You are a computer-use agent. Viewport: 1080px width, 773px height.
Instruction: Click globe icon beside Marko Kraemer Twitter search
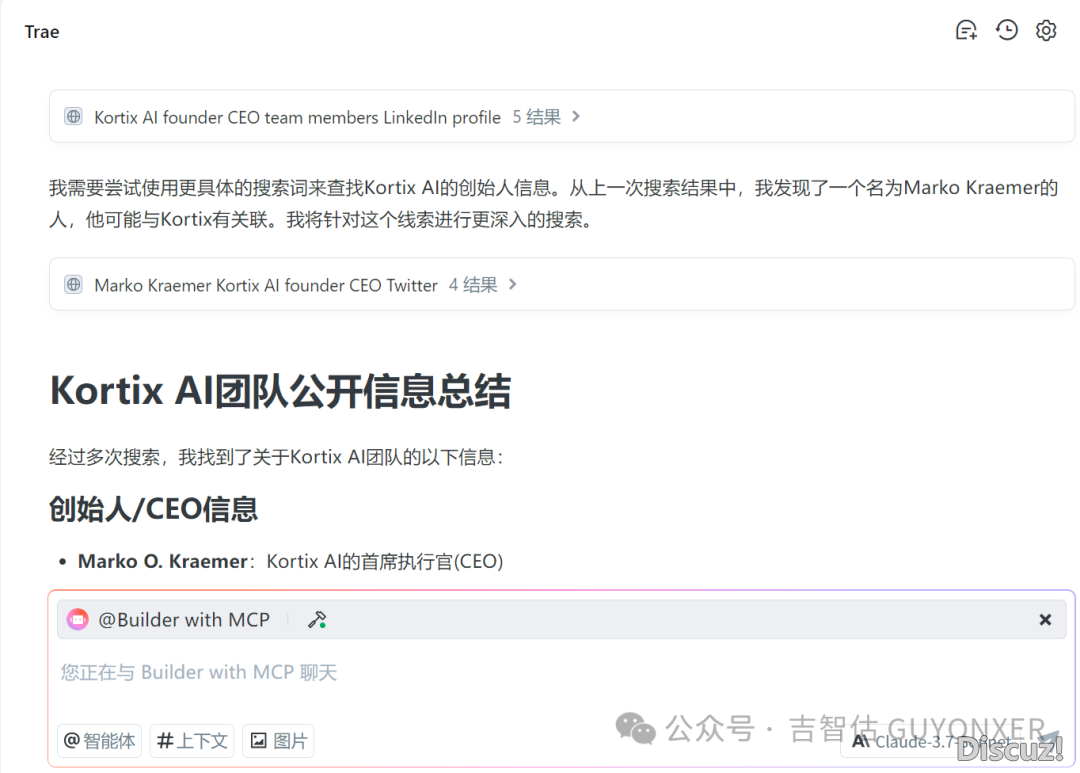73,285
